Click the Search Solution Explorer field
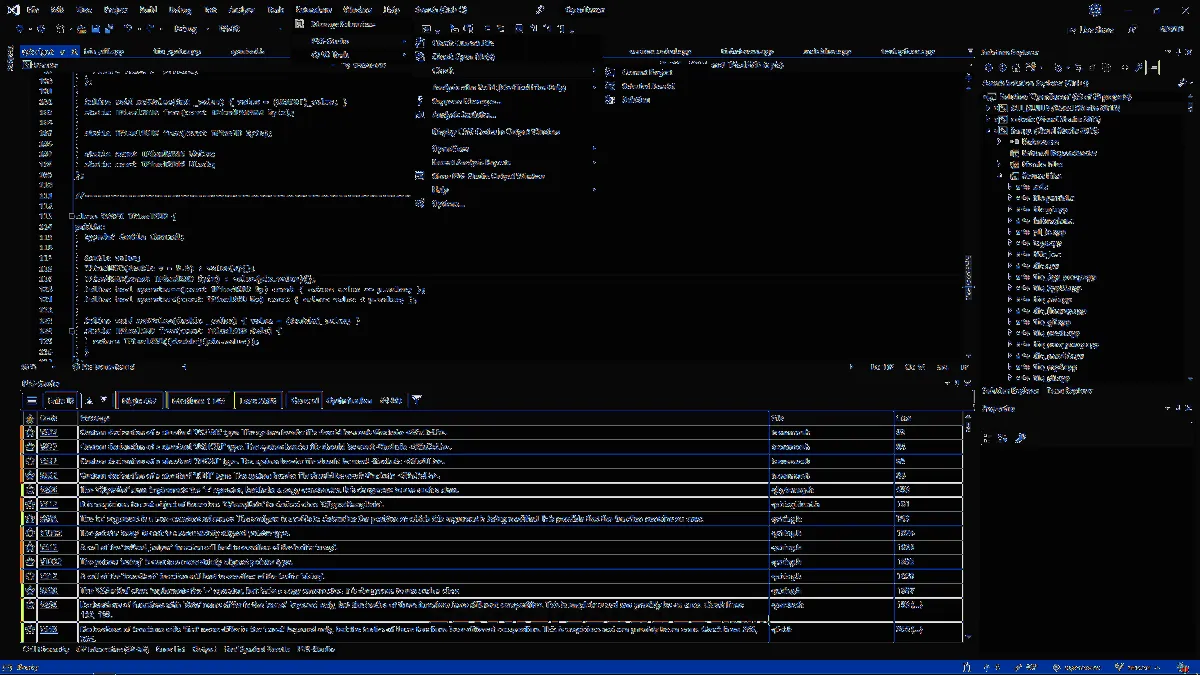 (1080, 82)
